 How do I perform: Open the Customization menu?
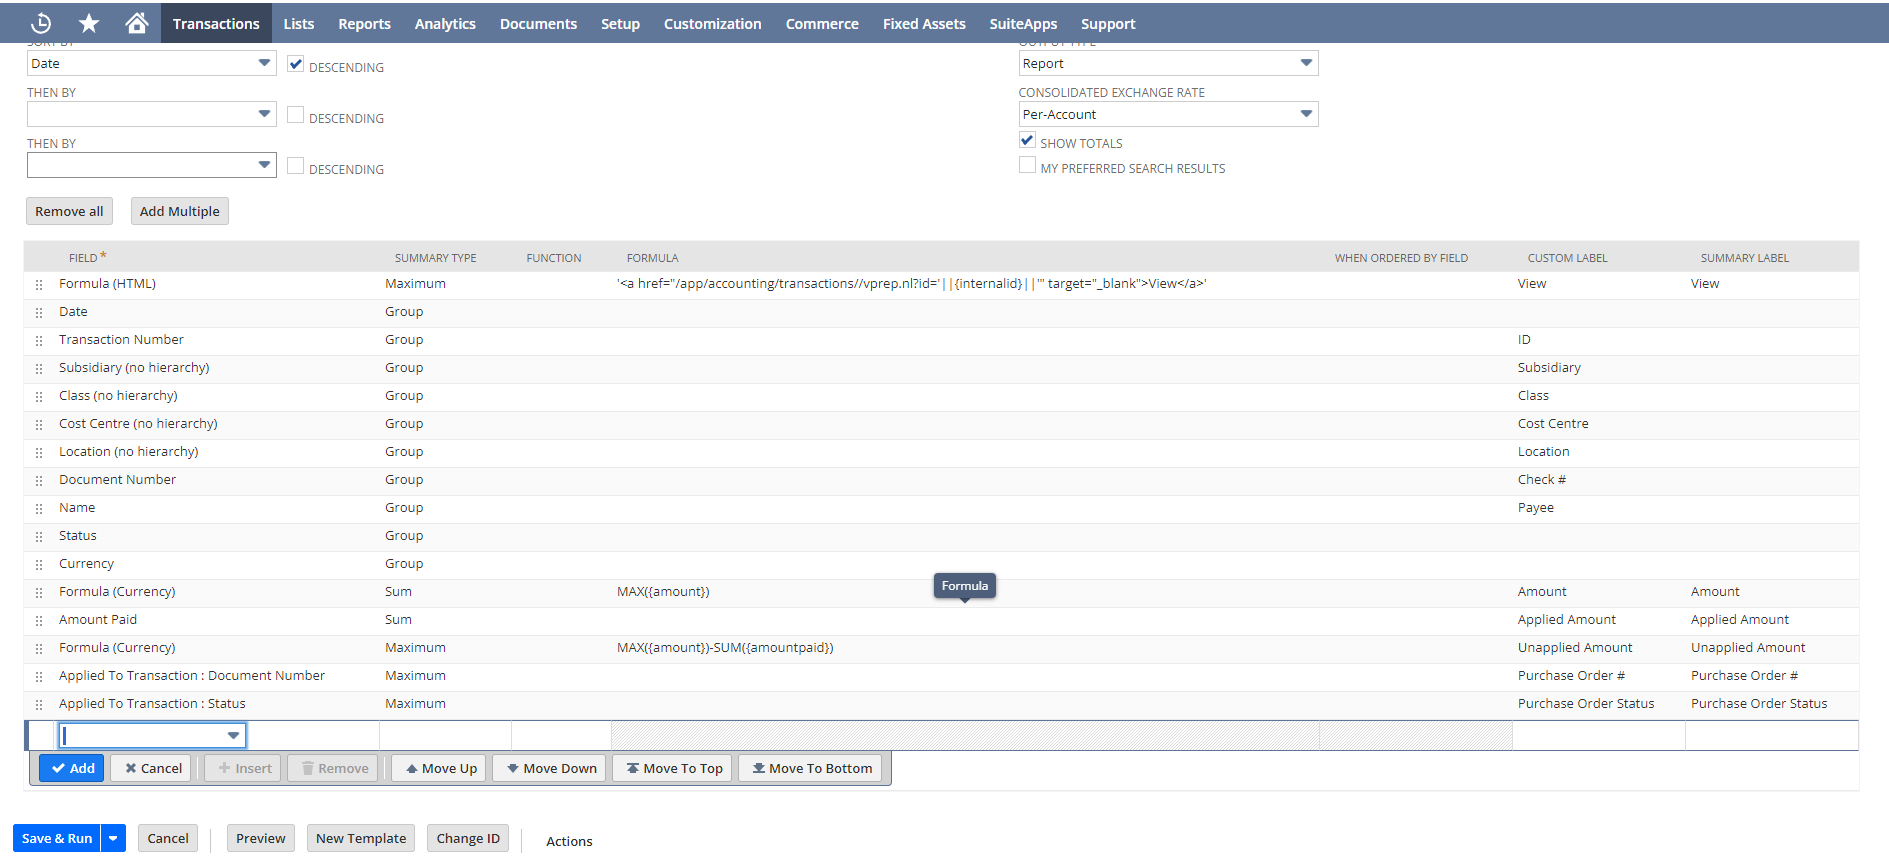(x=712, y=23)
